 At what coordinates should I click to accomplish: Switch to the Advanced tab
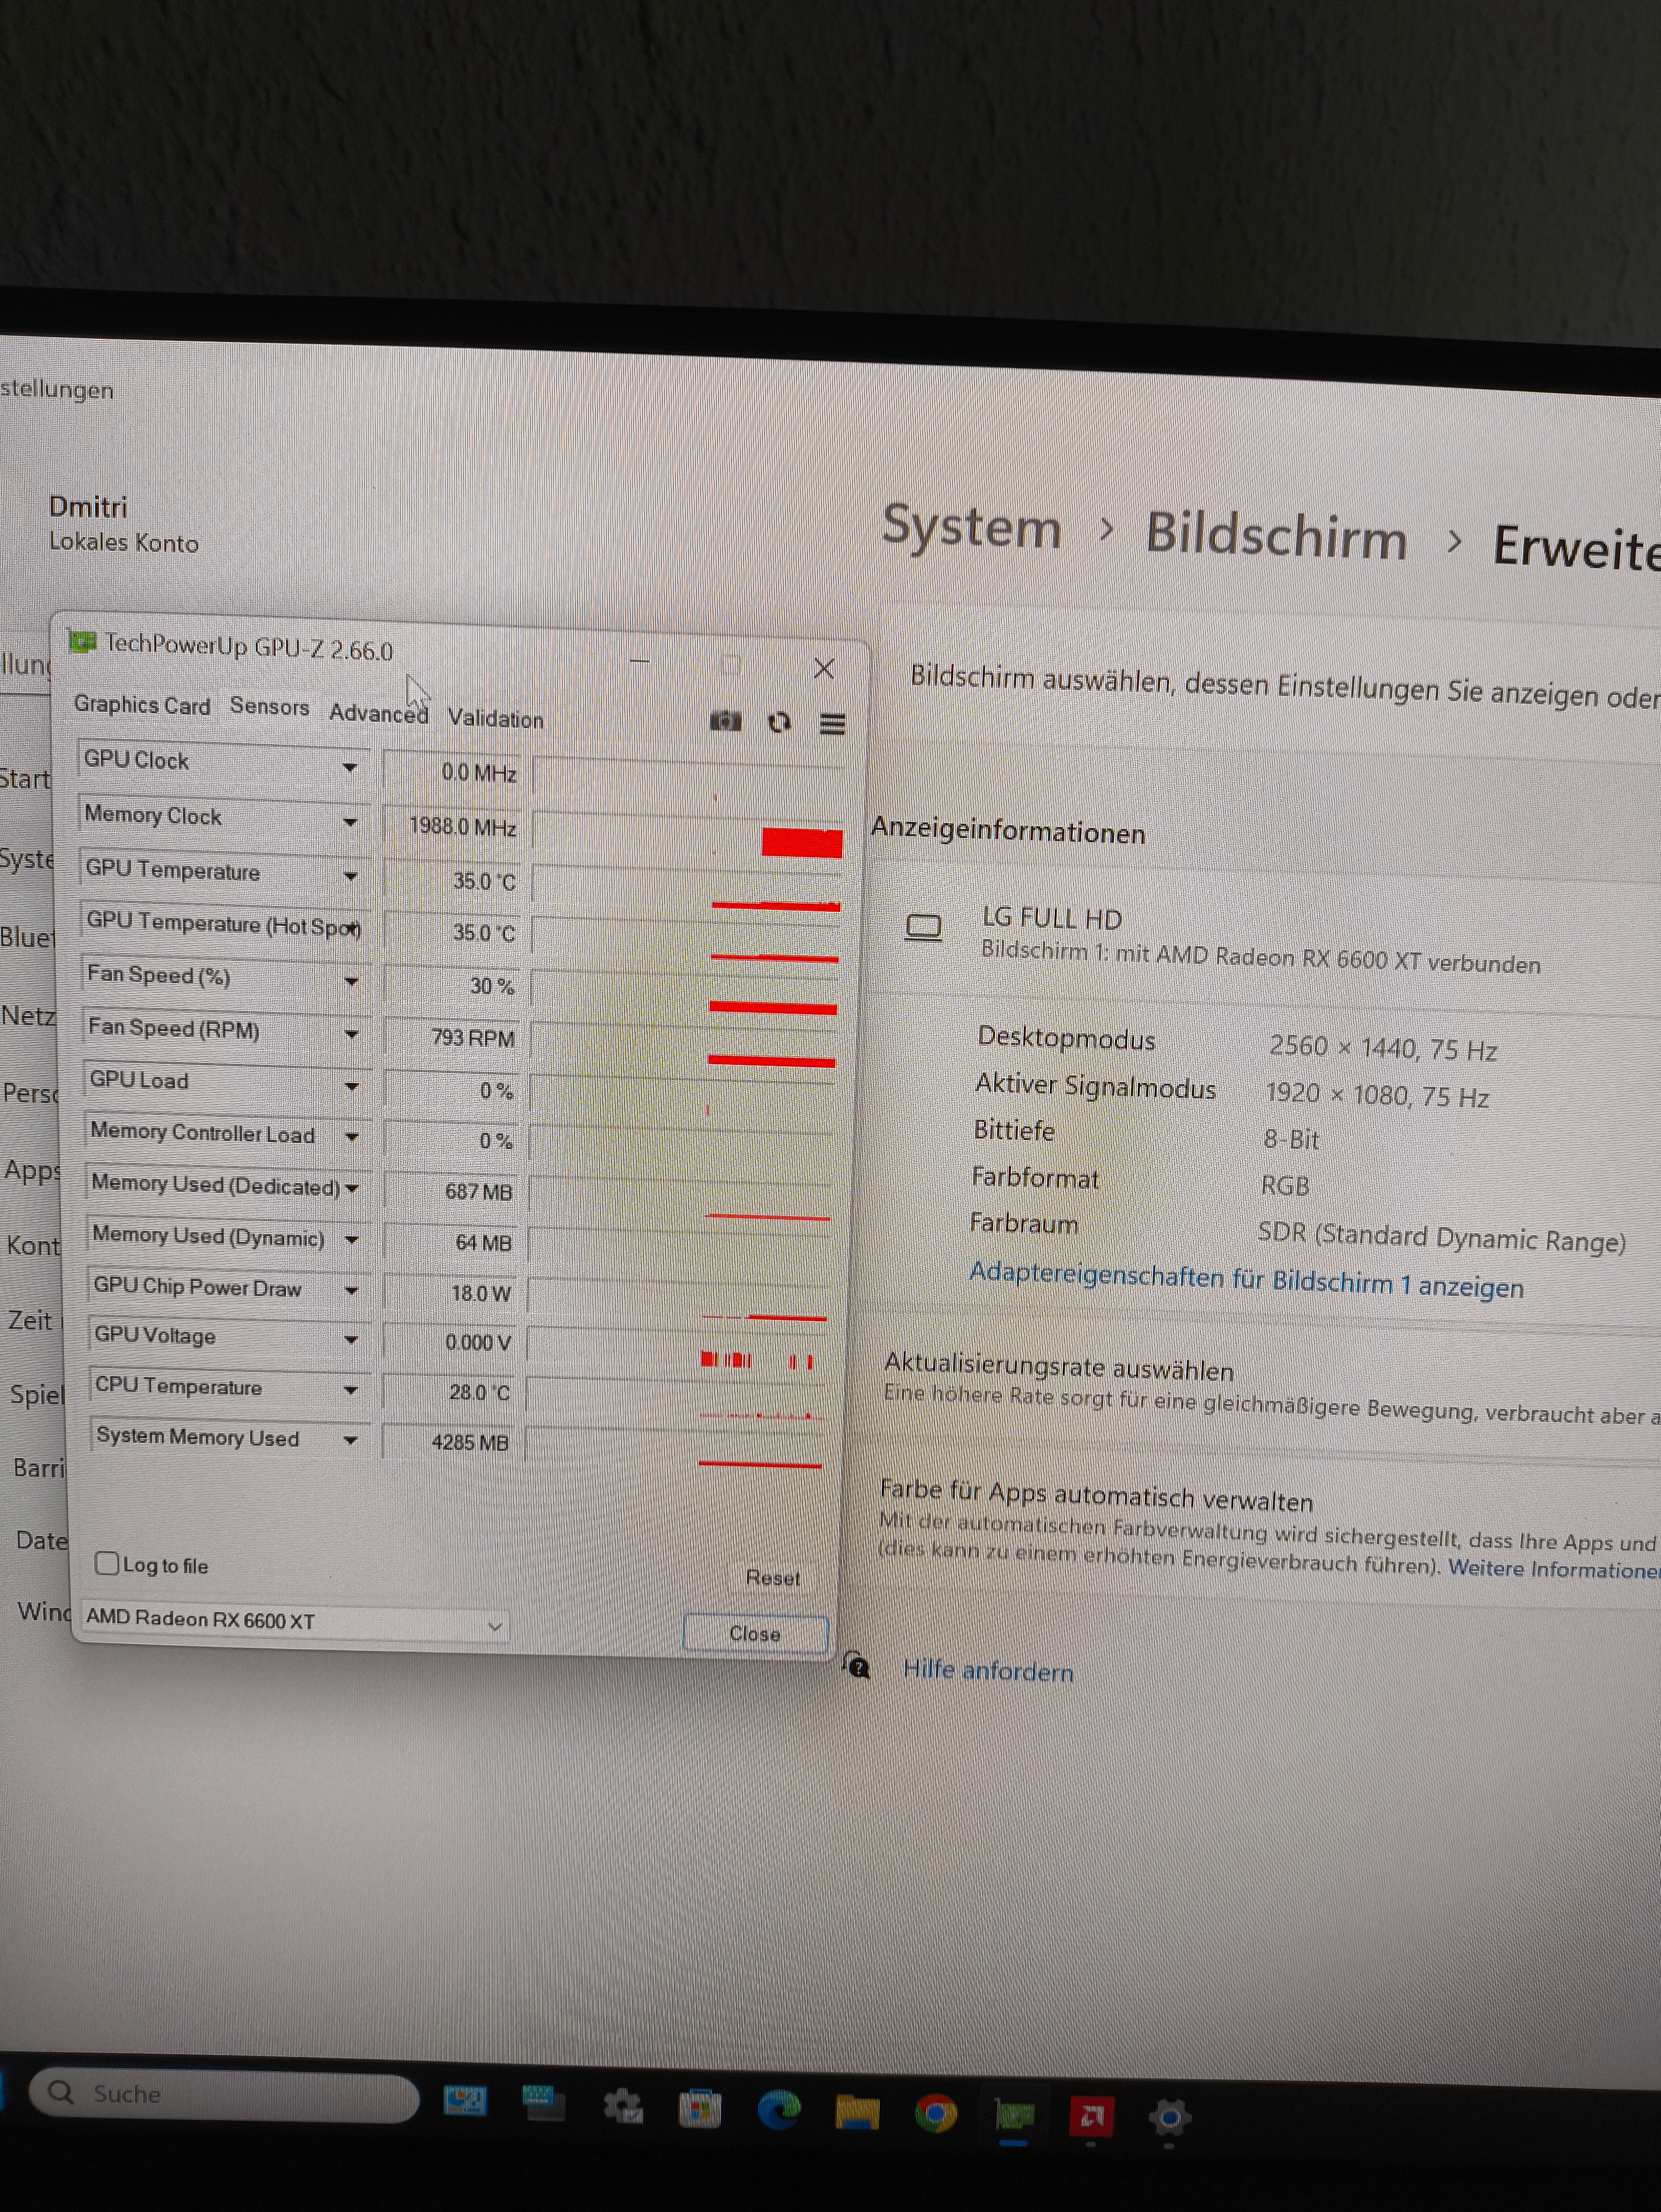378,713
